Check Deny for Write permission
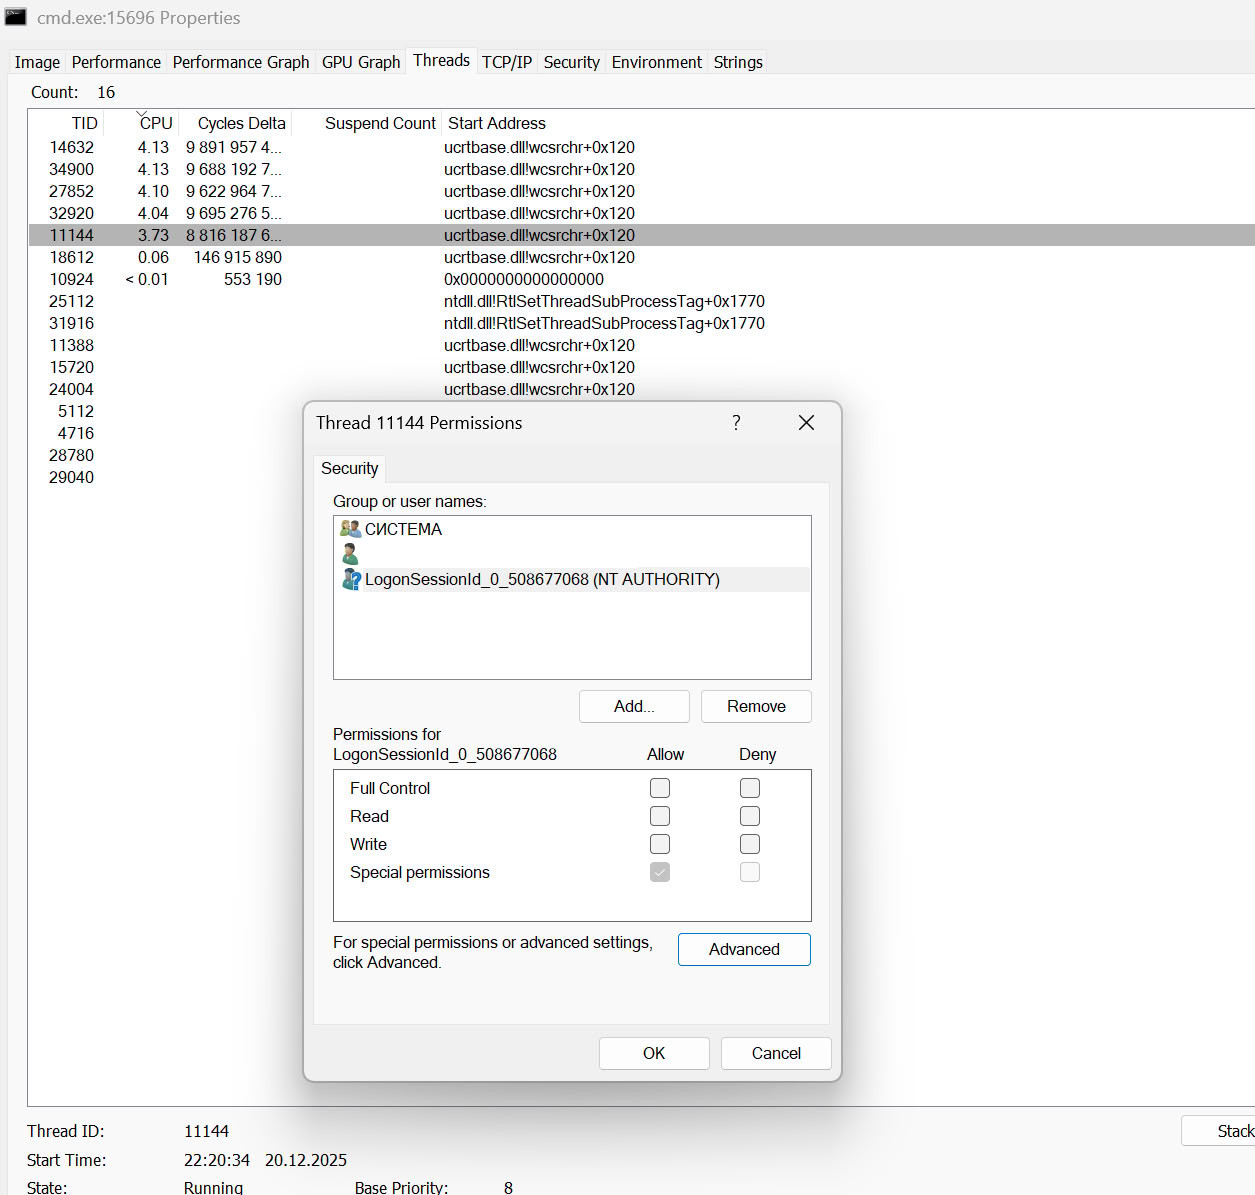The height and width of the screenshot is (1195, 1255). [x=750, y=844]
